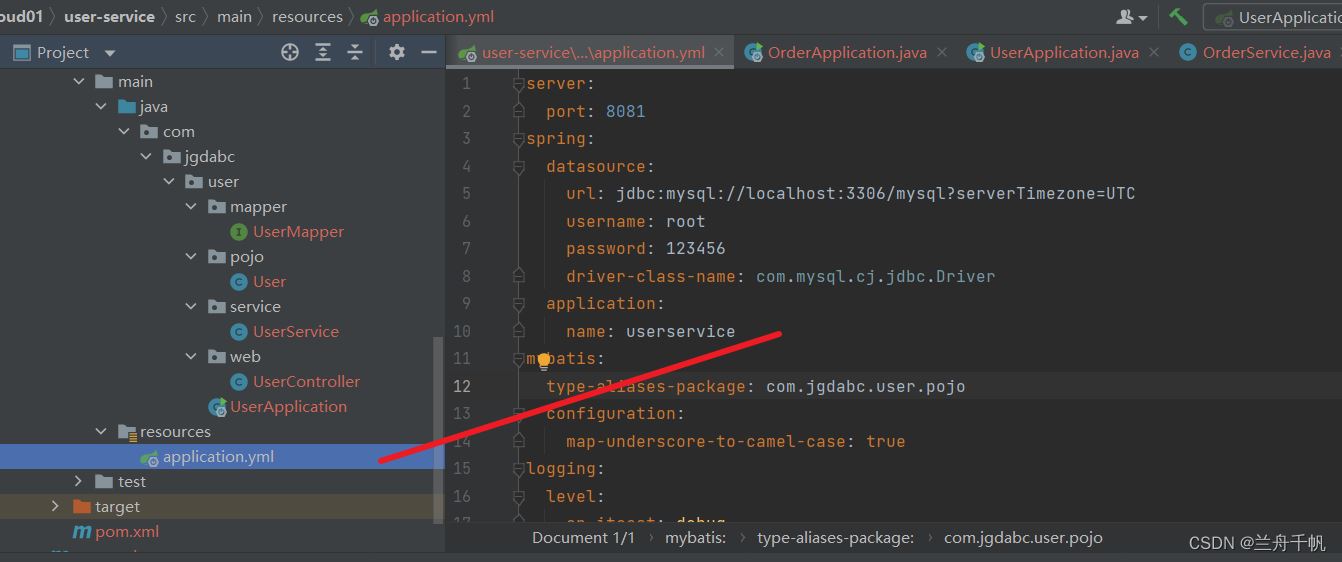This screenshot has width=1342, height=562.
Task: Collapse the com package
Action: pos(124,132)
